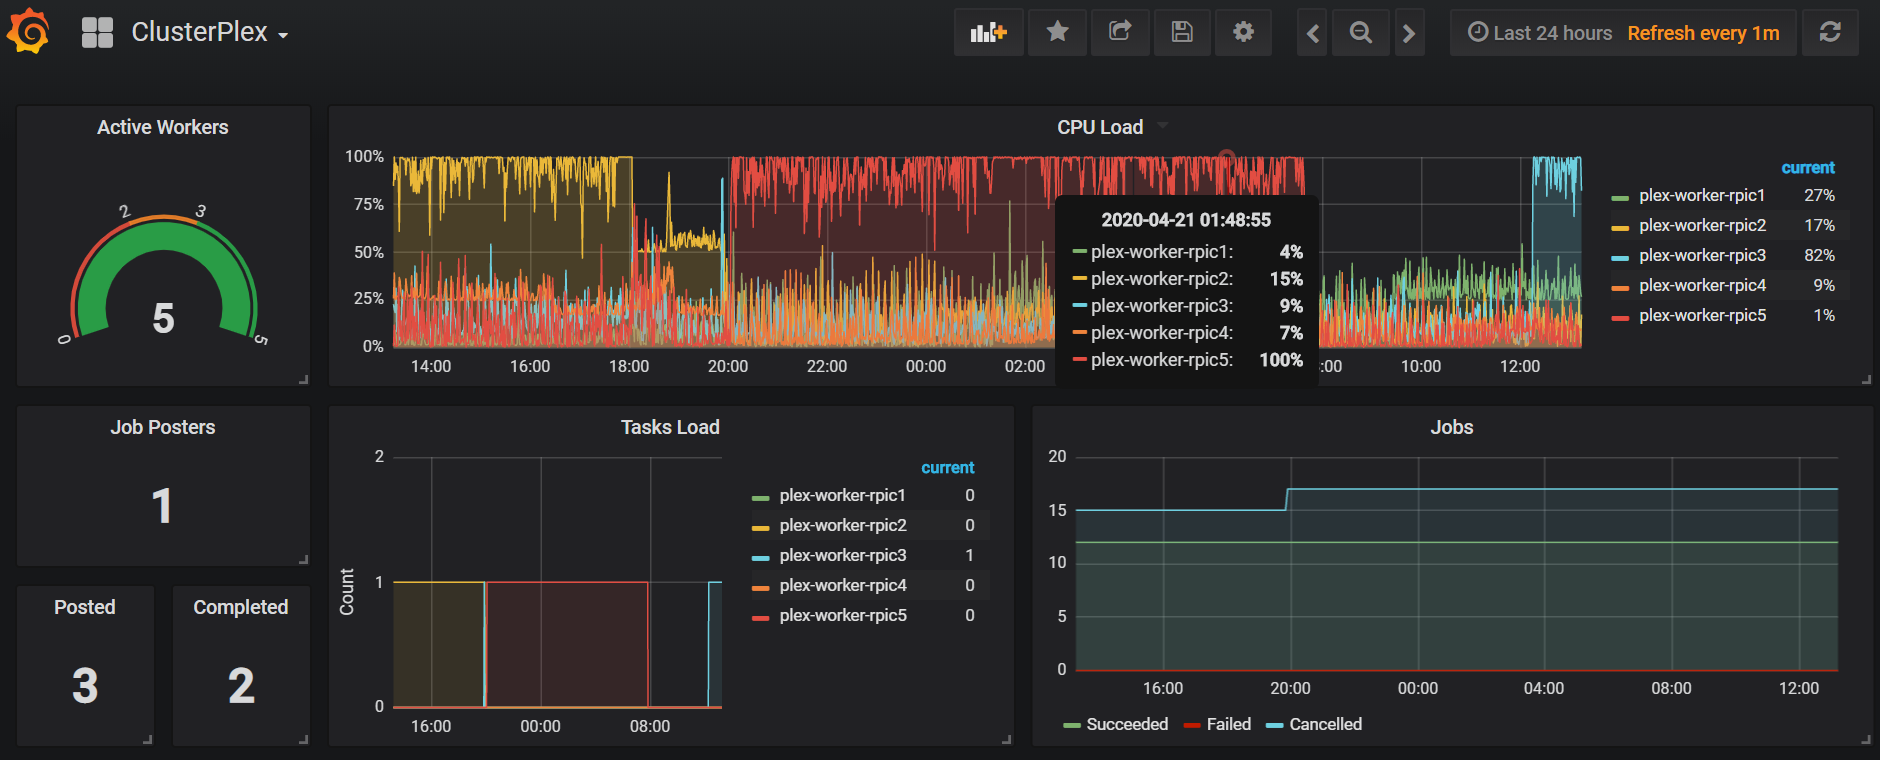Share the dashboard
Image resolution: width=1880 pixels, height=760 pixels.
(1120, 32)
